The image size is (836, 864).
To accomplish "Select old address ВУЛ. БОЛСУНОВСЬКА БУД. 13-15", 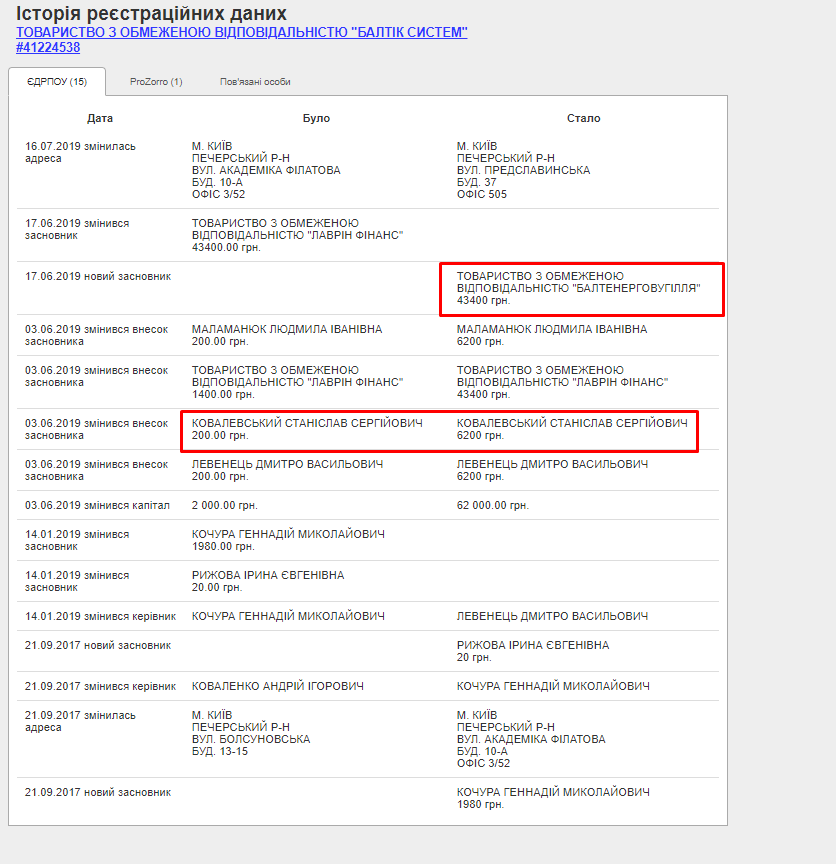I will tap(251, 745).
